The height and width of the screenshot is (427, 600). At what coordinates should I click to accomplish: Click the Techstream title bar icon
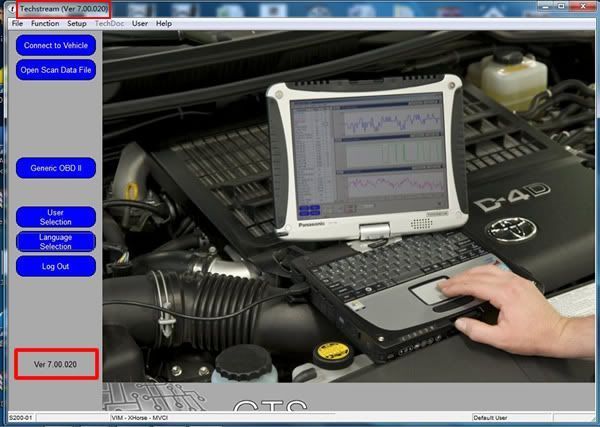(12, 9)
